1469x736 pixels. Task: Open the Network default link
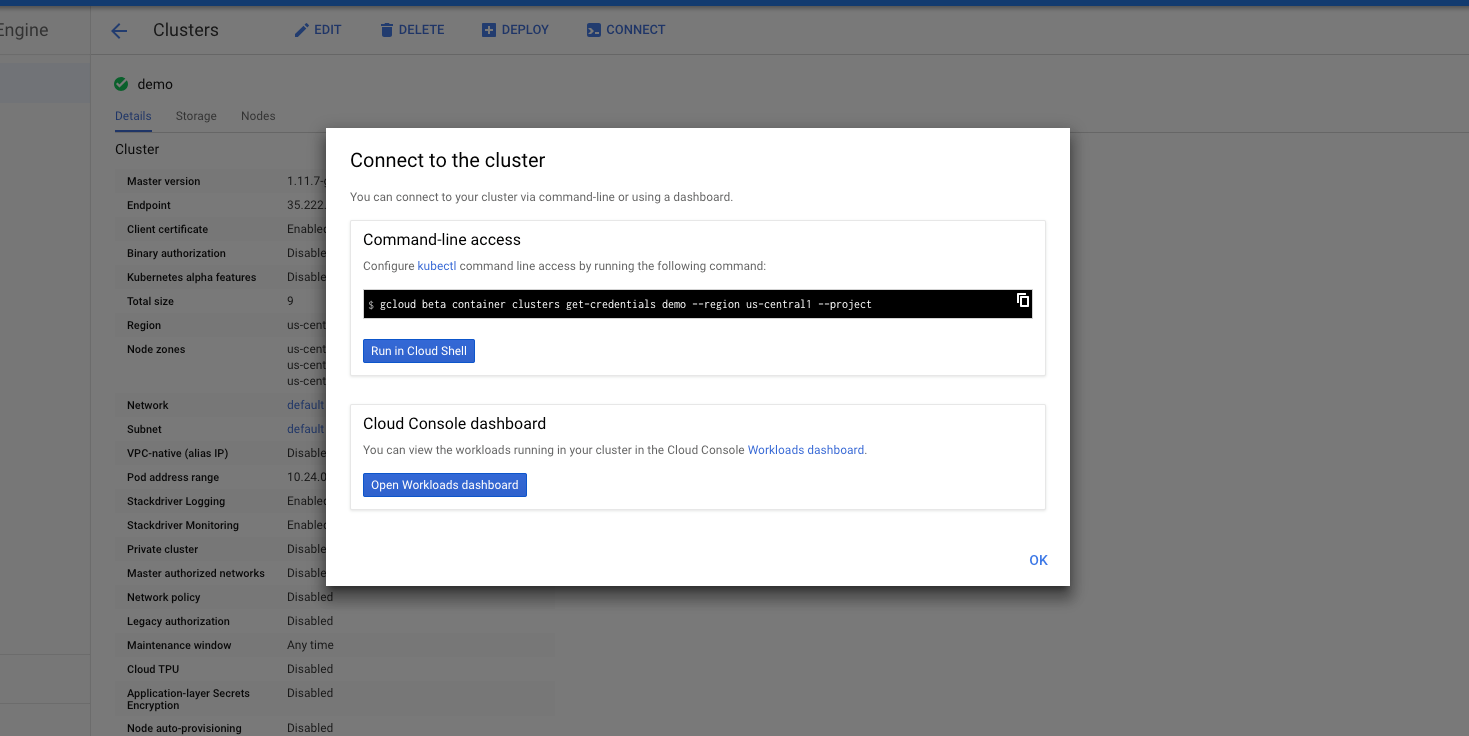click(305, 405)
